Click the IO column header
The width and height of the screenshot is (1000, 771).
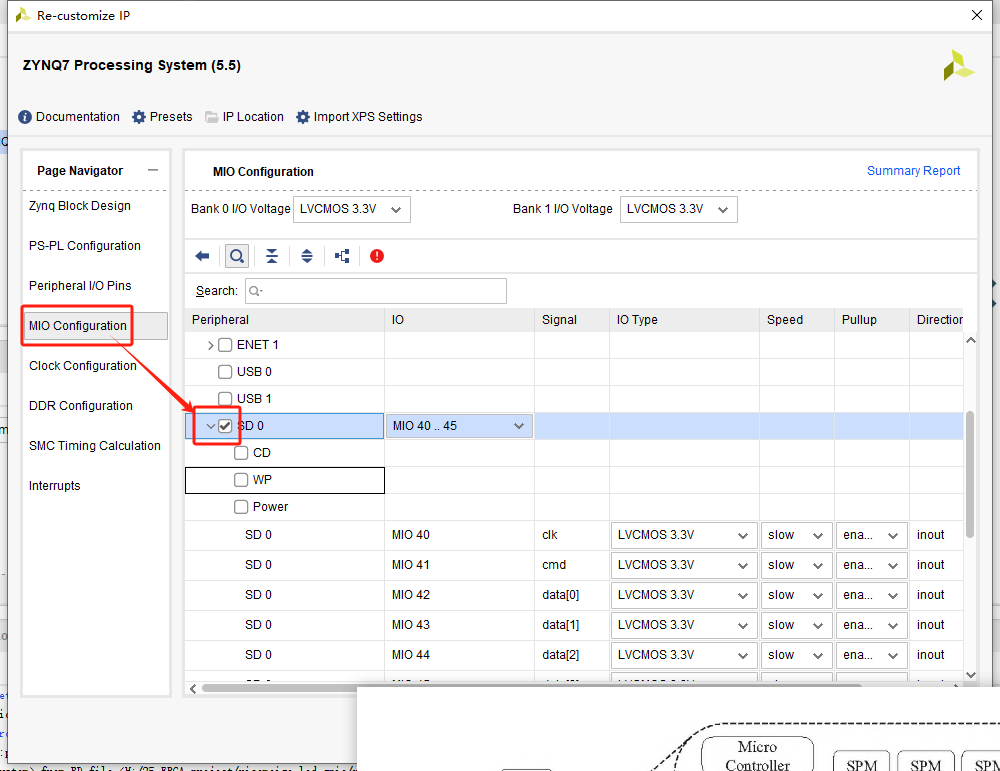pyautogui.click(x=459, y=320)
